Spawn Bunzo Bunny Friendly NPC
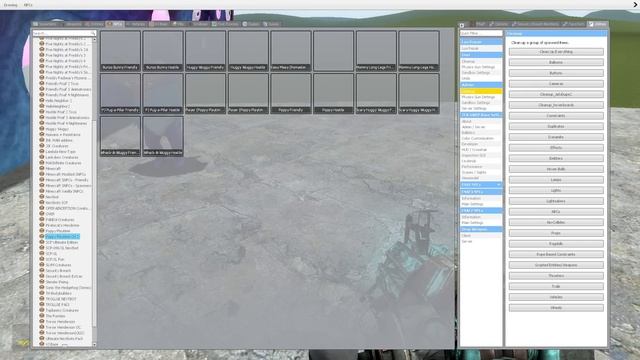Viewport: 640px width, 360px height. (120, 51)
